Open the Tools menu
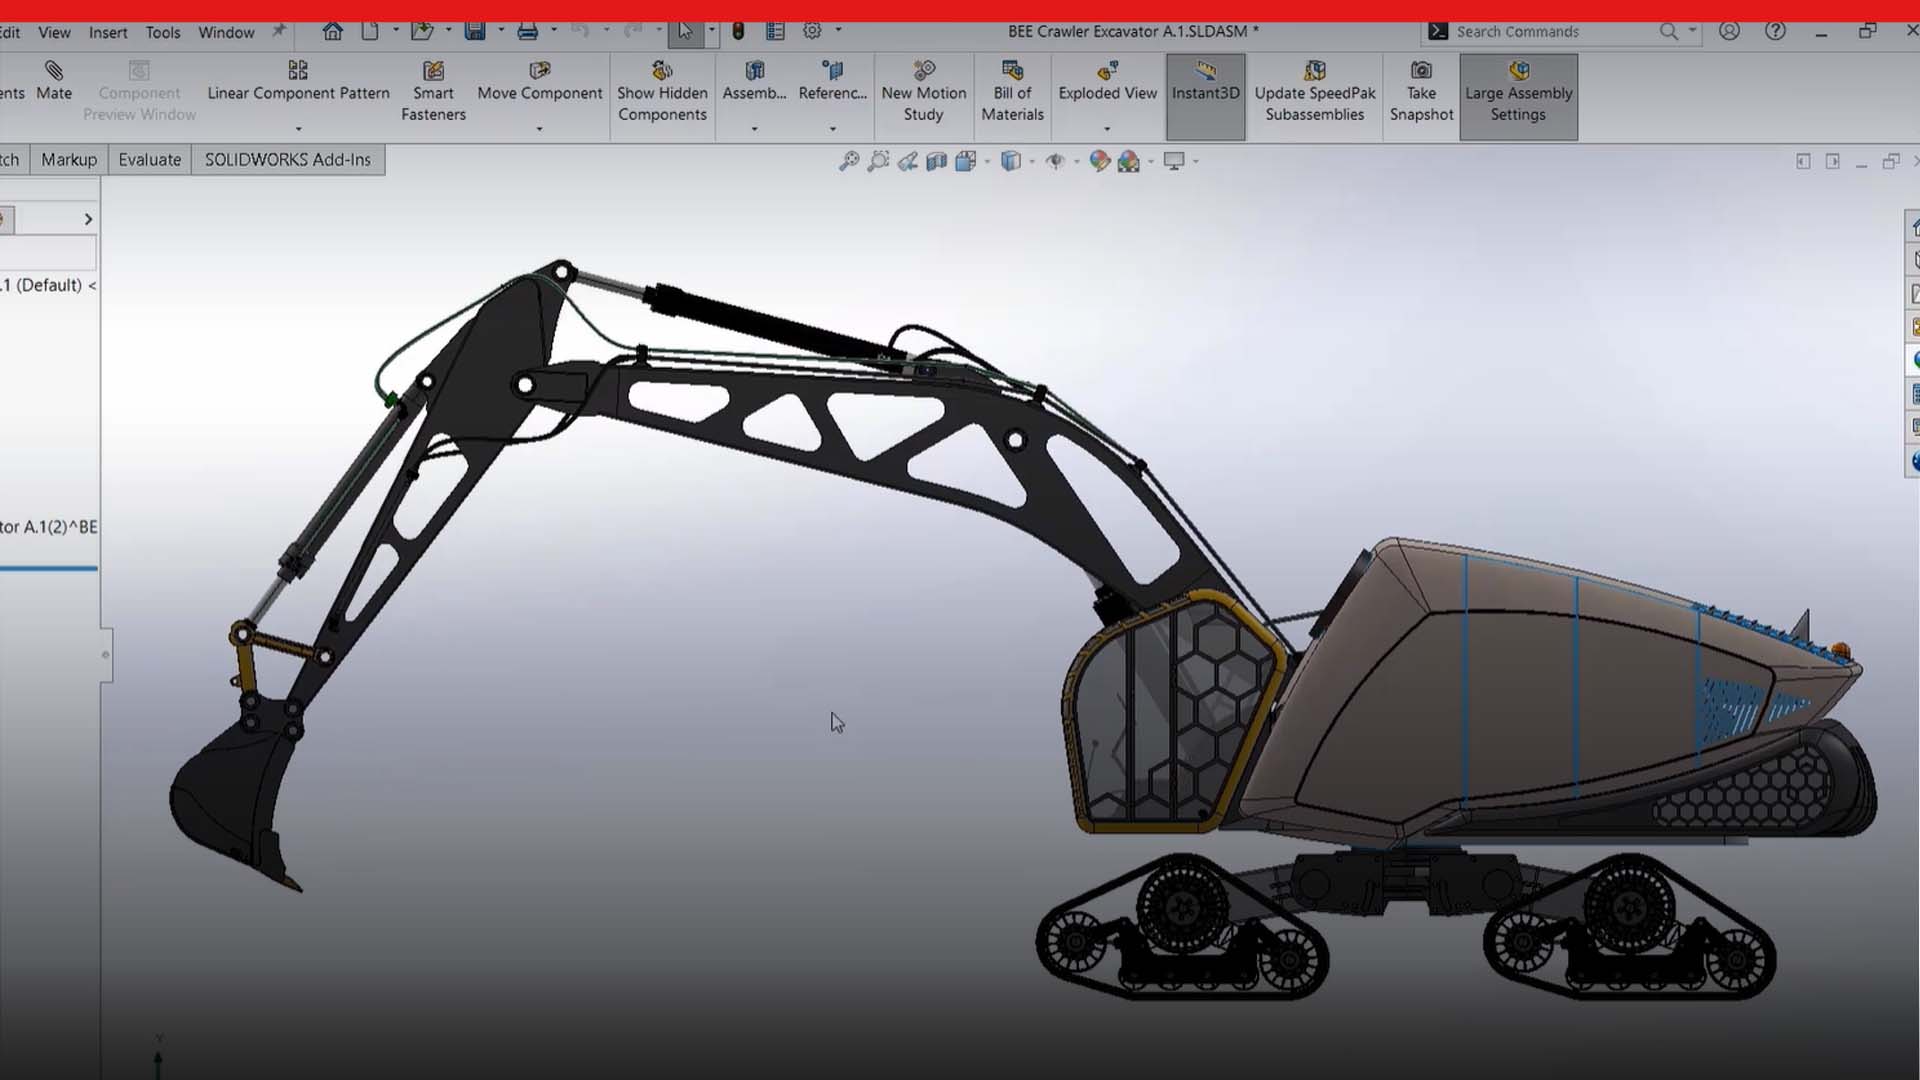 [163, 32]
